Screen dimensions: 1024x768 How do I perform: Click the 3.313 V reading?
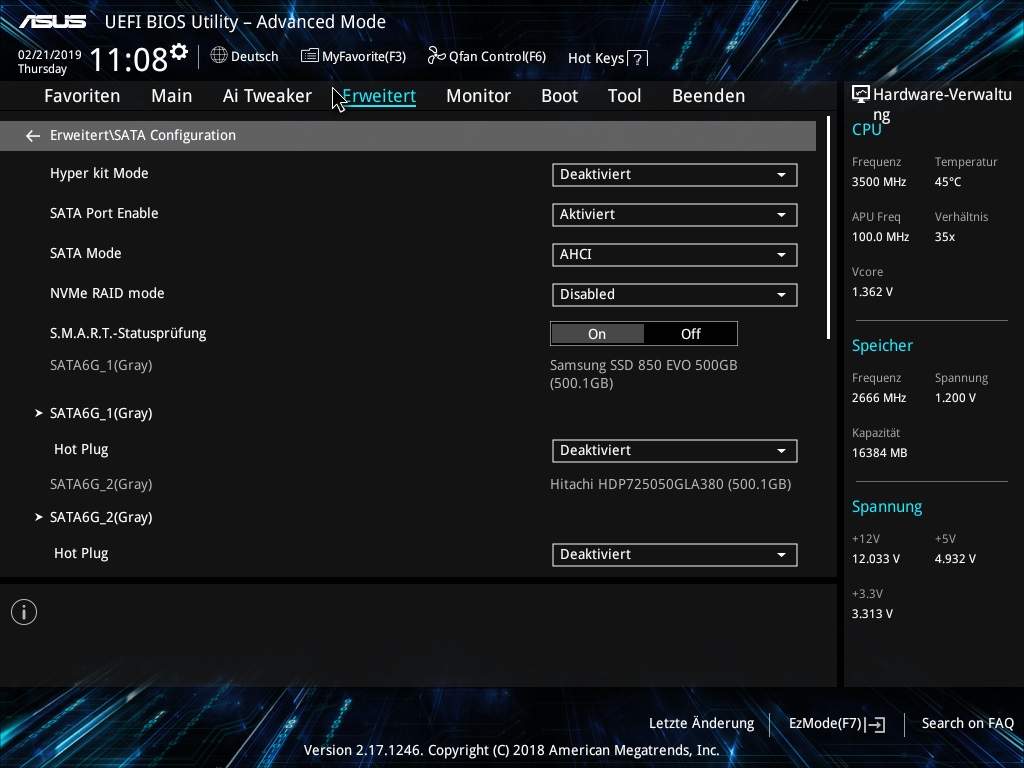tap(872, 614)
